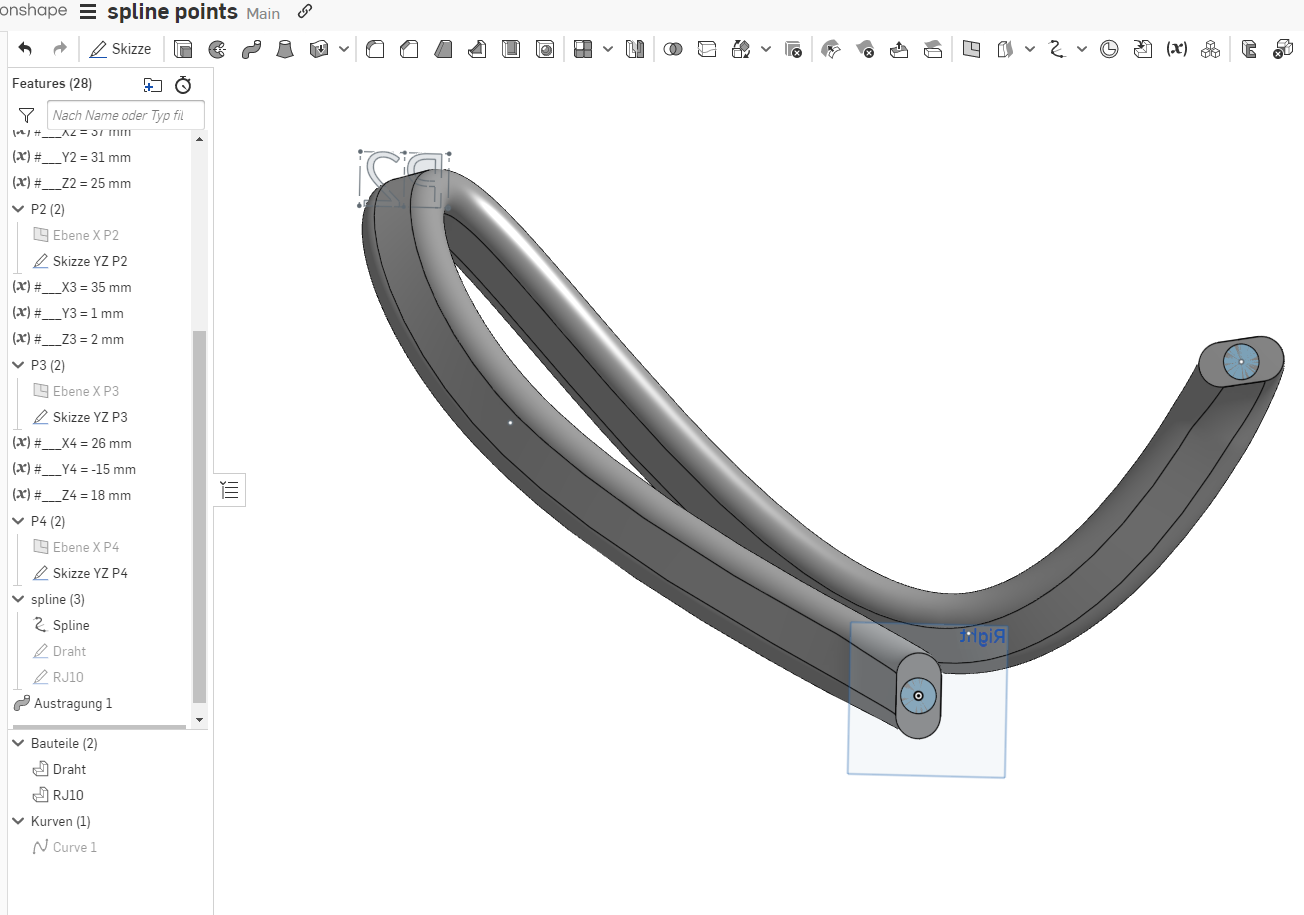Screen dimensions: 1304x915
Task: Select the Draht sketch under spline folder
Action: click(69, 651)
